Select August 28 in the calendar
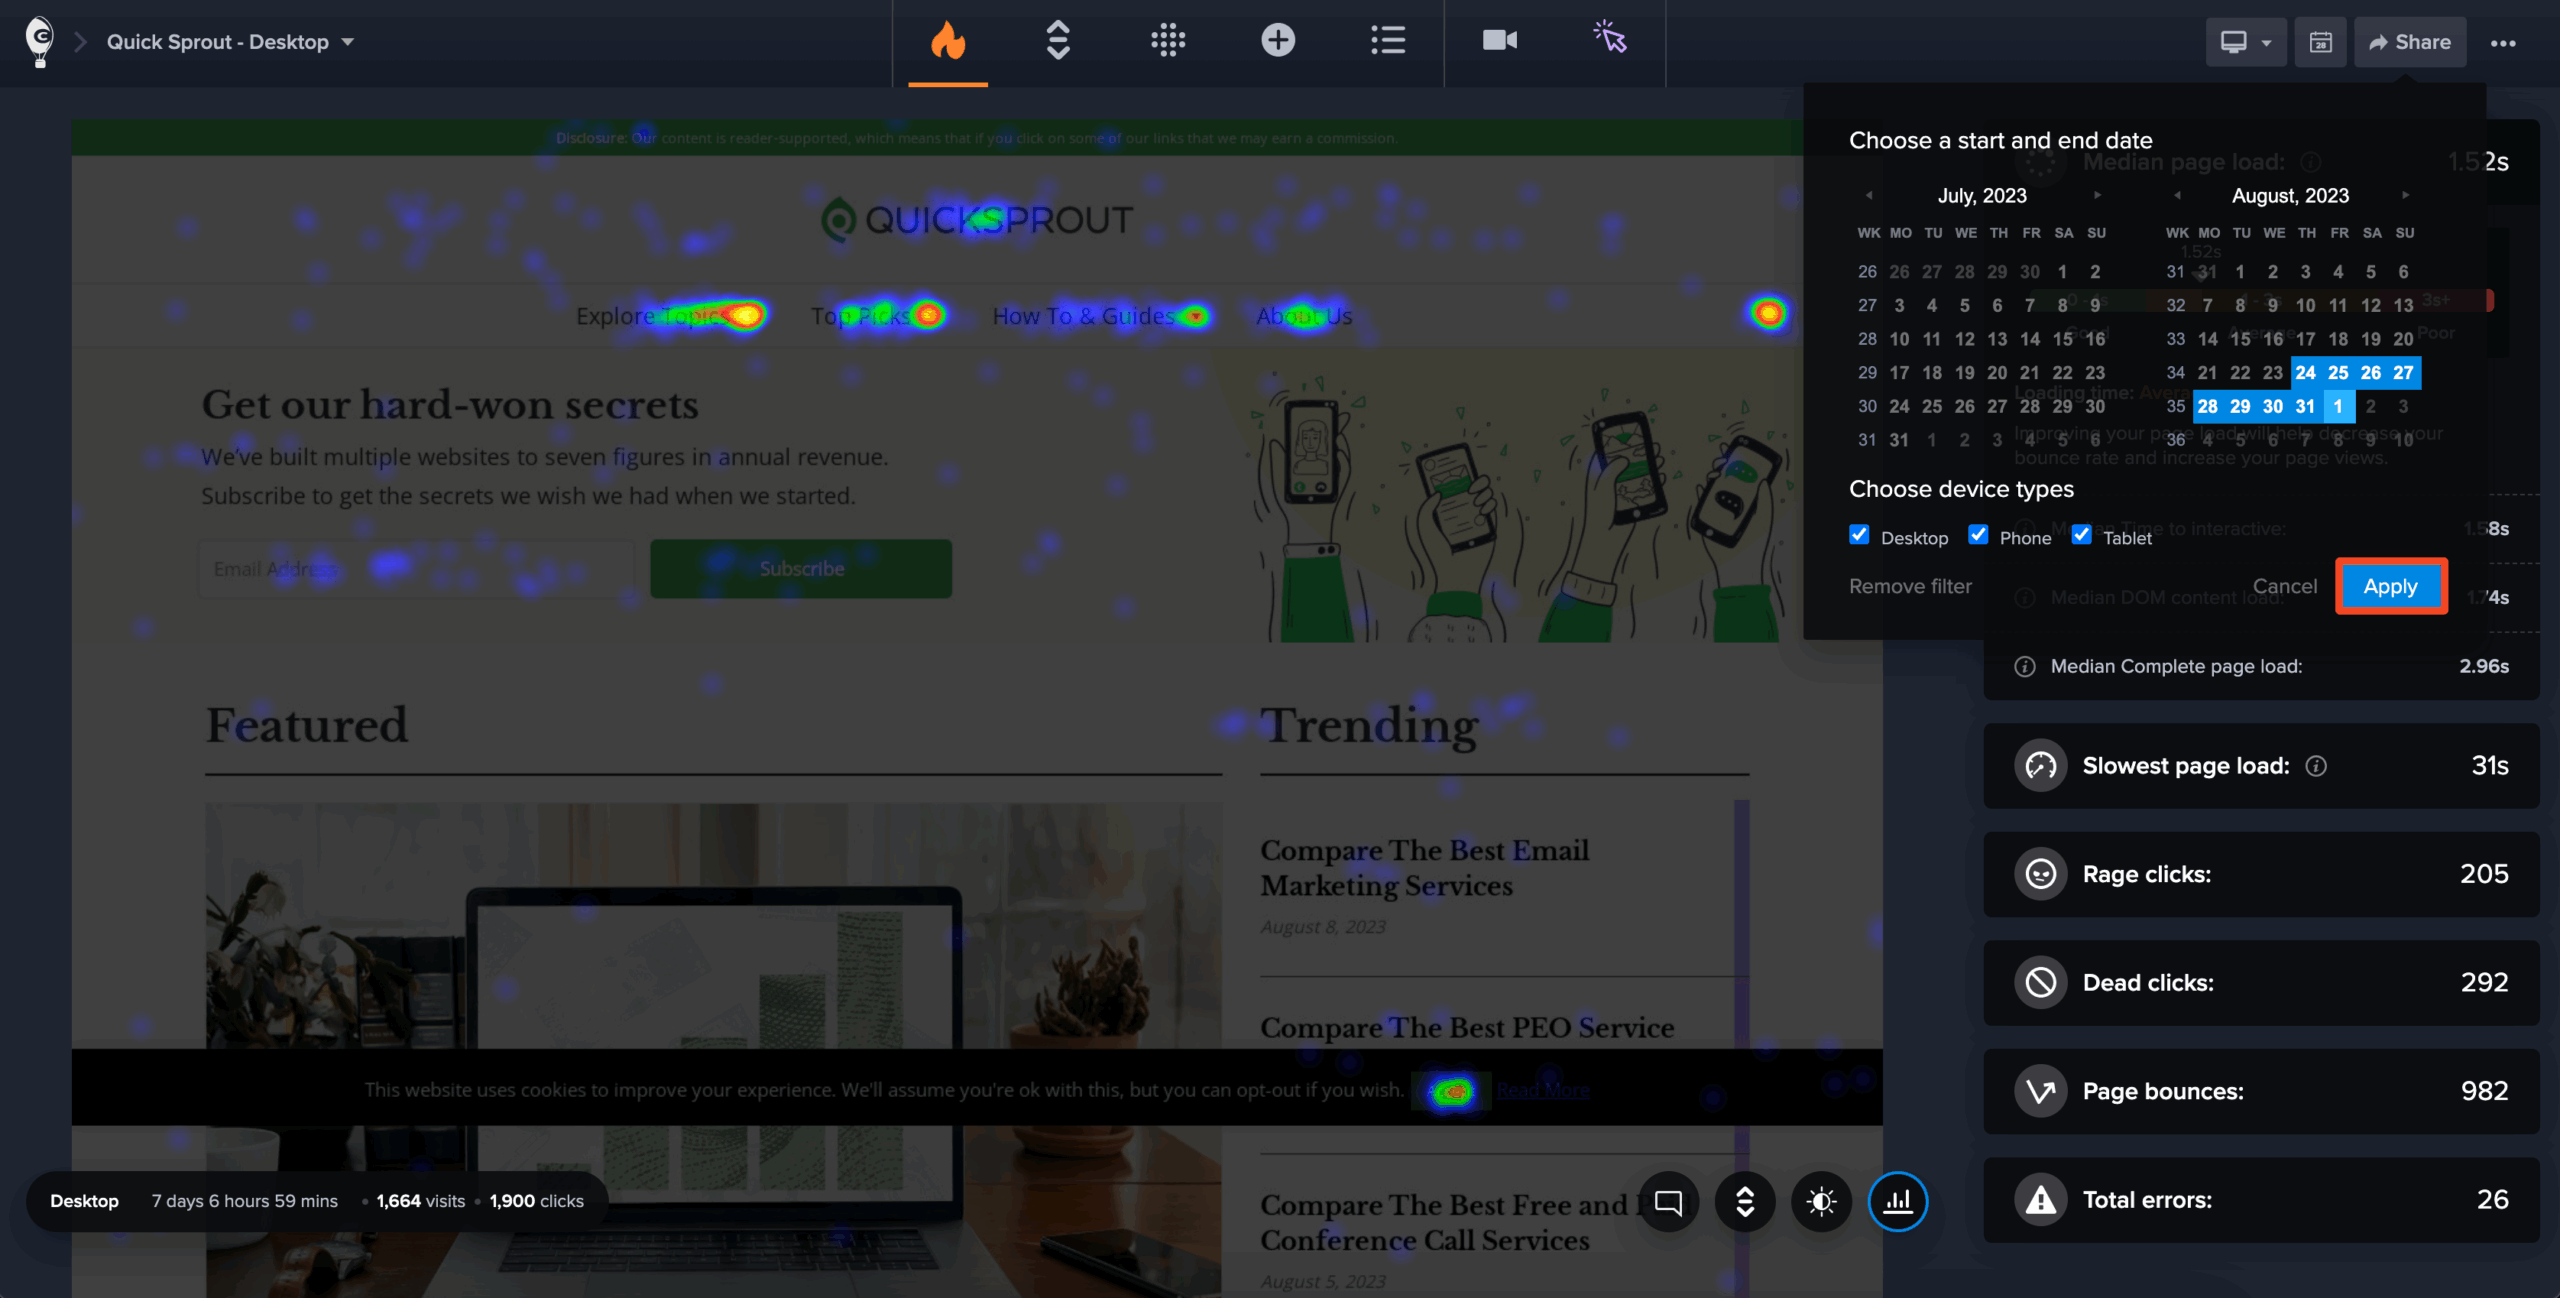 2208,406
